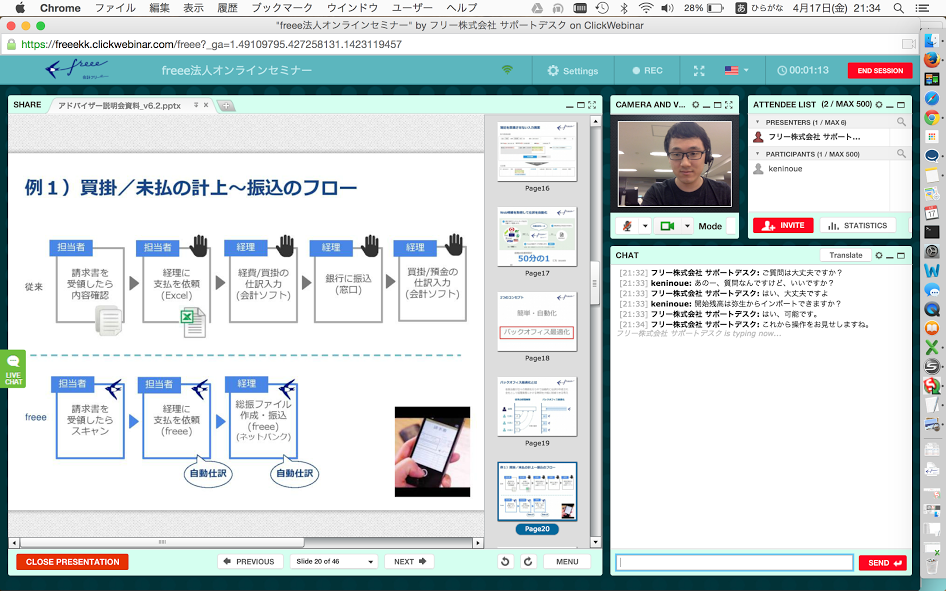
Task: Click browser address bar URL
Action: (211, 44)
